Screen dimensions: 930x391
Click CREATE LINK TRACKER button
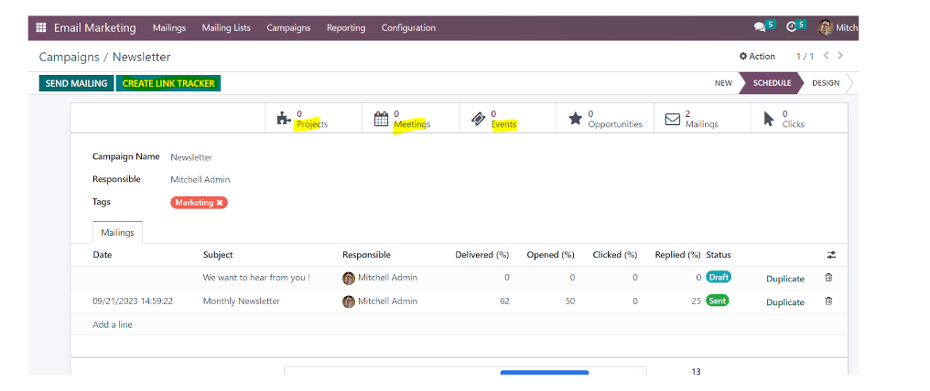168,83
